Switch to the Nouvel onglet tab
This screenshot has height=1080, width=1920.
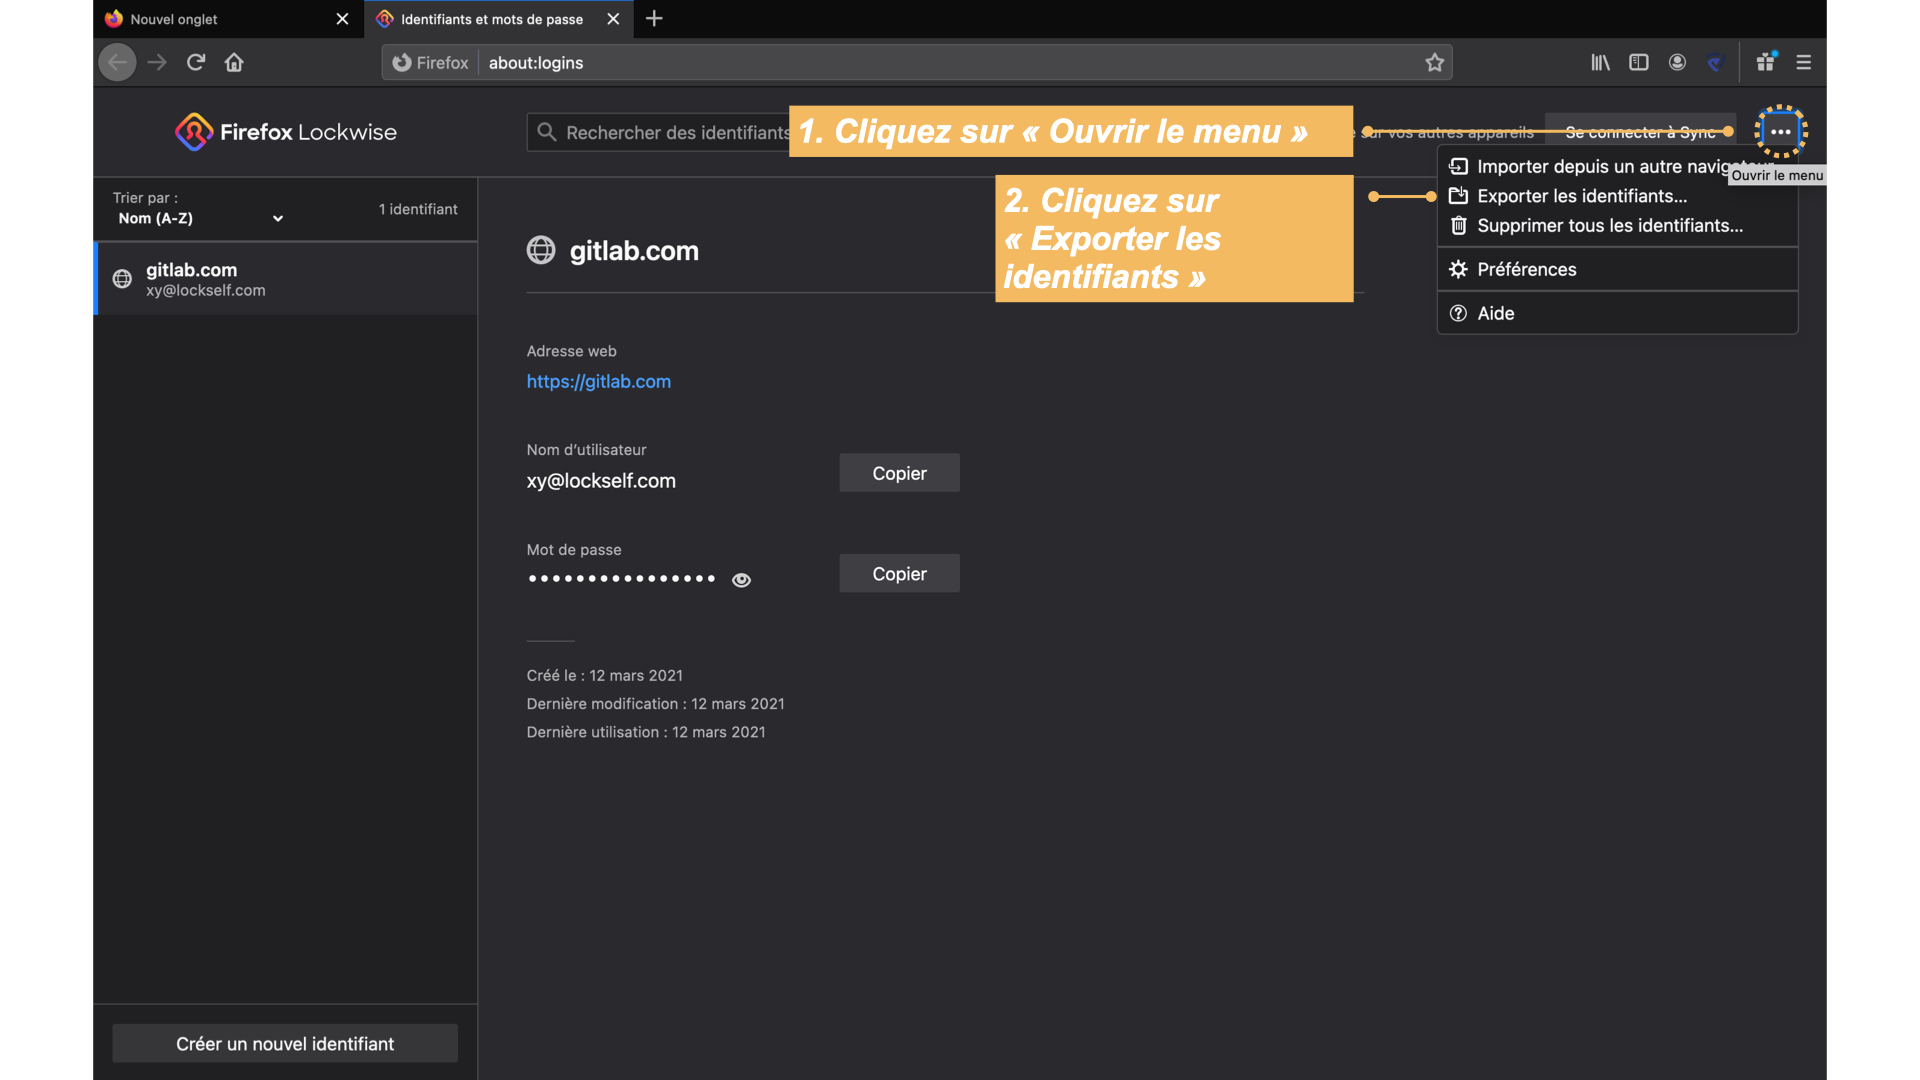(227, 19)
